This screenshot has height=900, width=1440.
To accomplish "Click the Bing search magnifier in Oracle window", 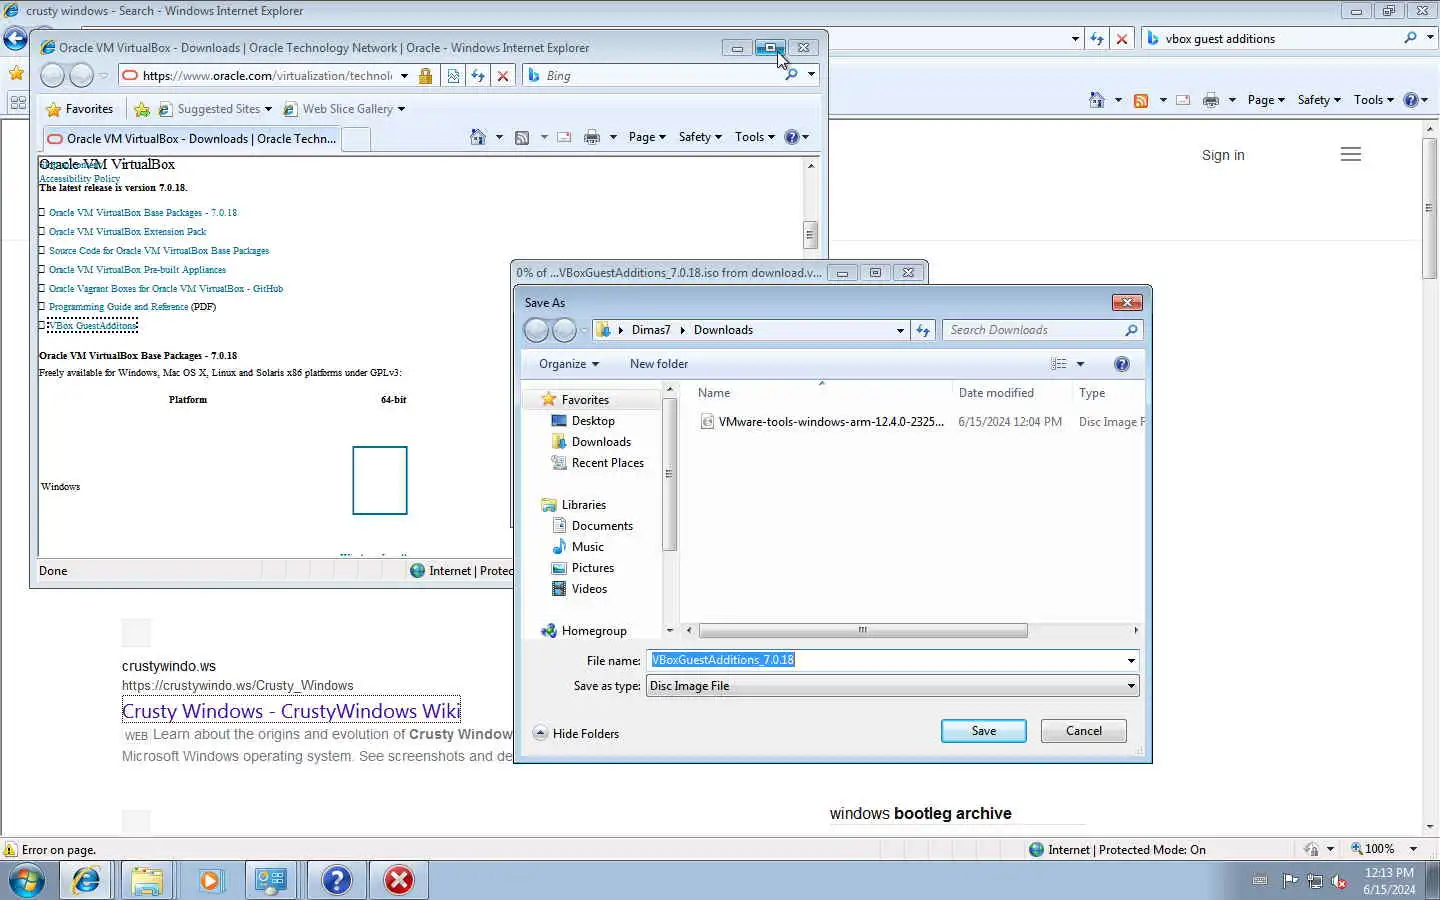I will (791, 75).
